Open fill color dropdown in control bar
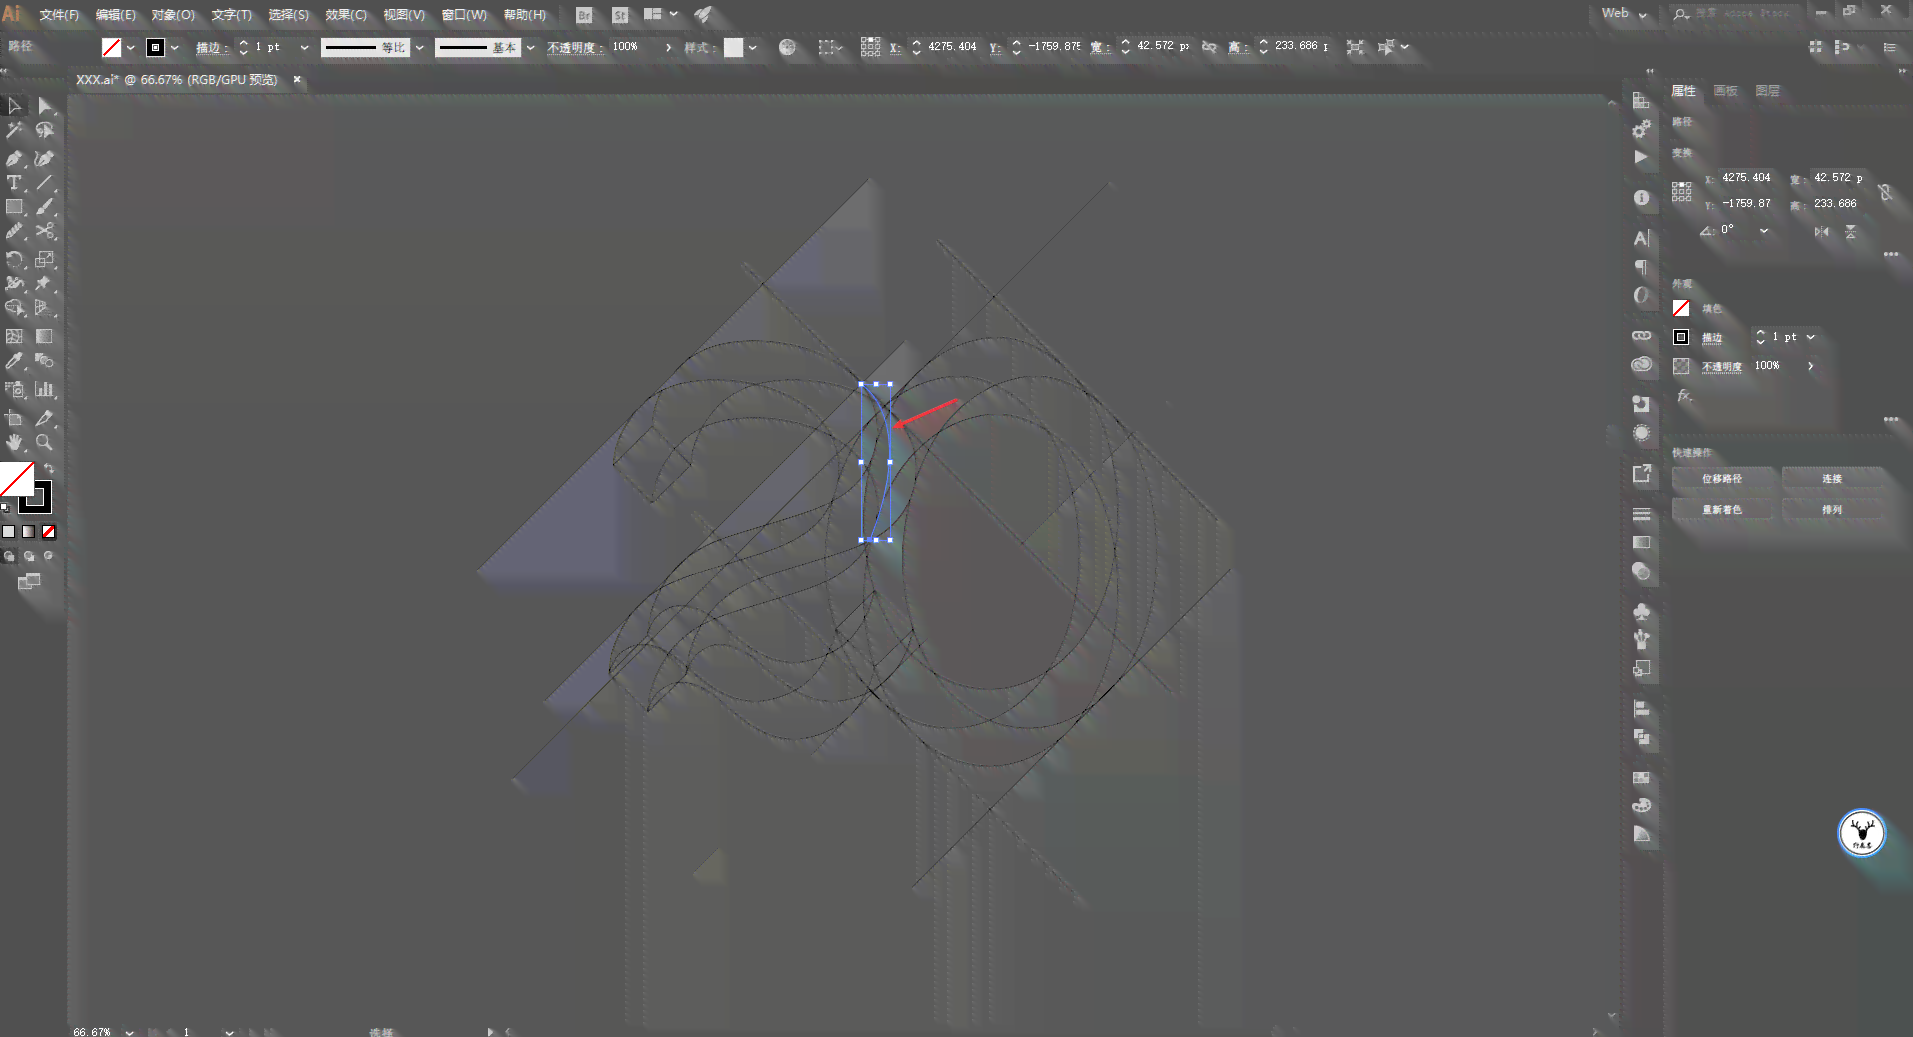 pyautogui.click(x=130, y=47)
